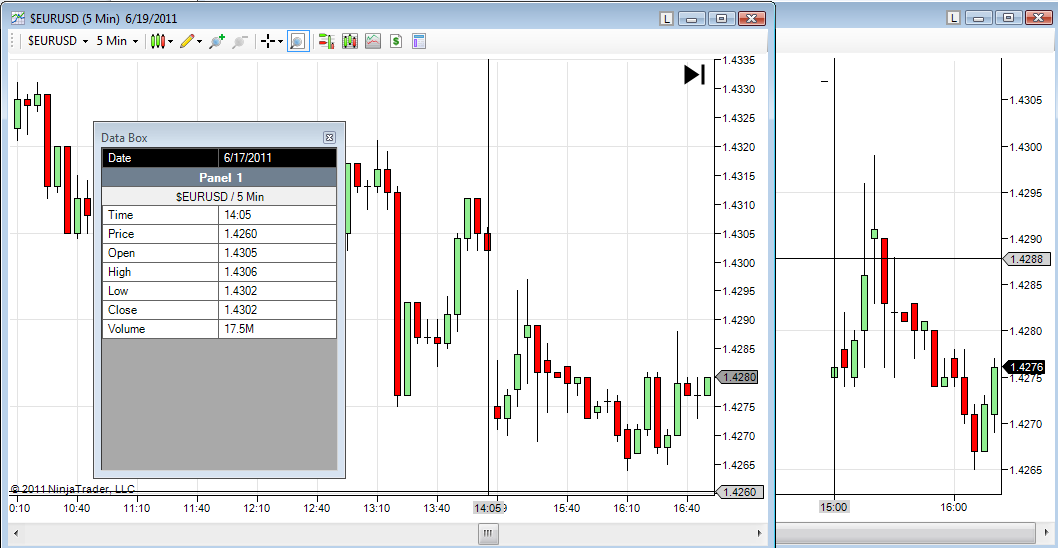Open the chart trader icon
The width and height of the screenshot is (1058, 548).
[x=327, y=41]
